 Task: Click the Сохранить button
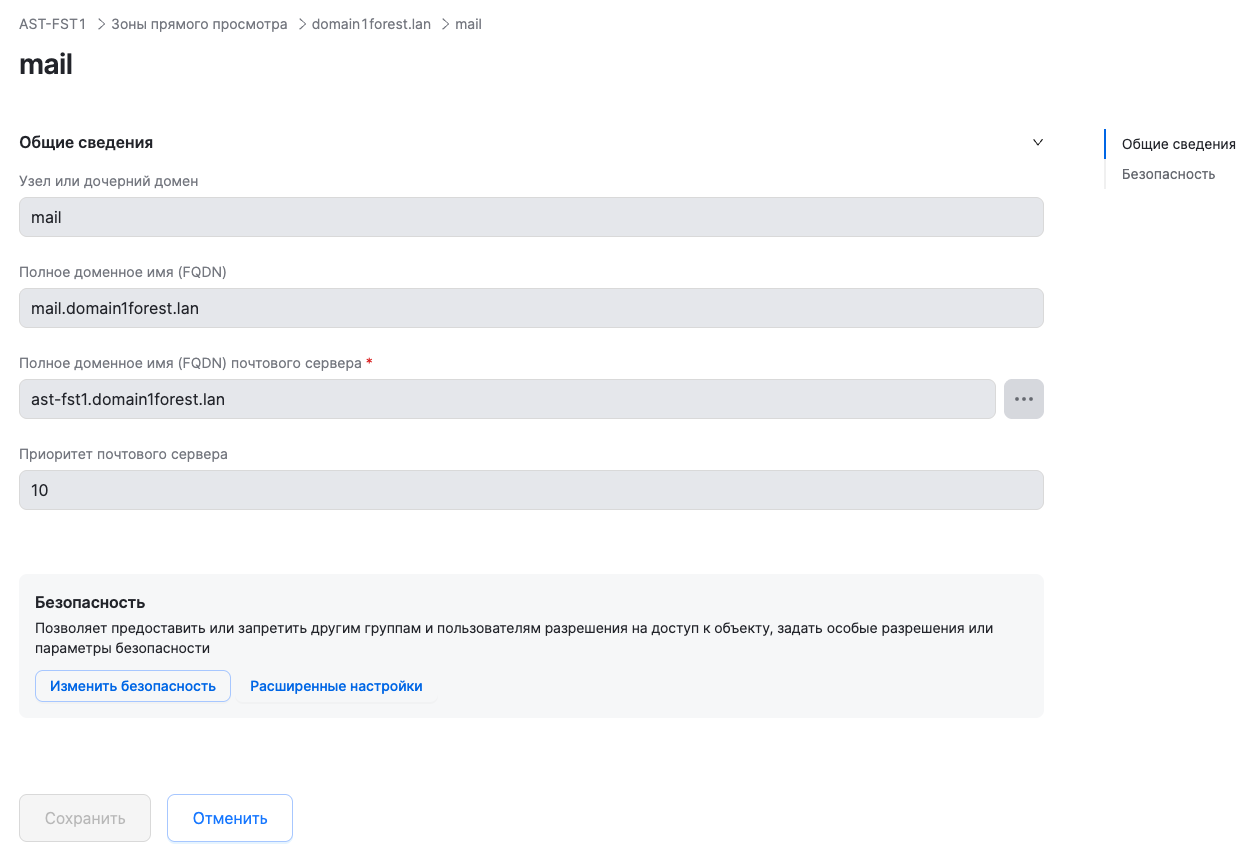tap(85, 818)
